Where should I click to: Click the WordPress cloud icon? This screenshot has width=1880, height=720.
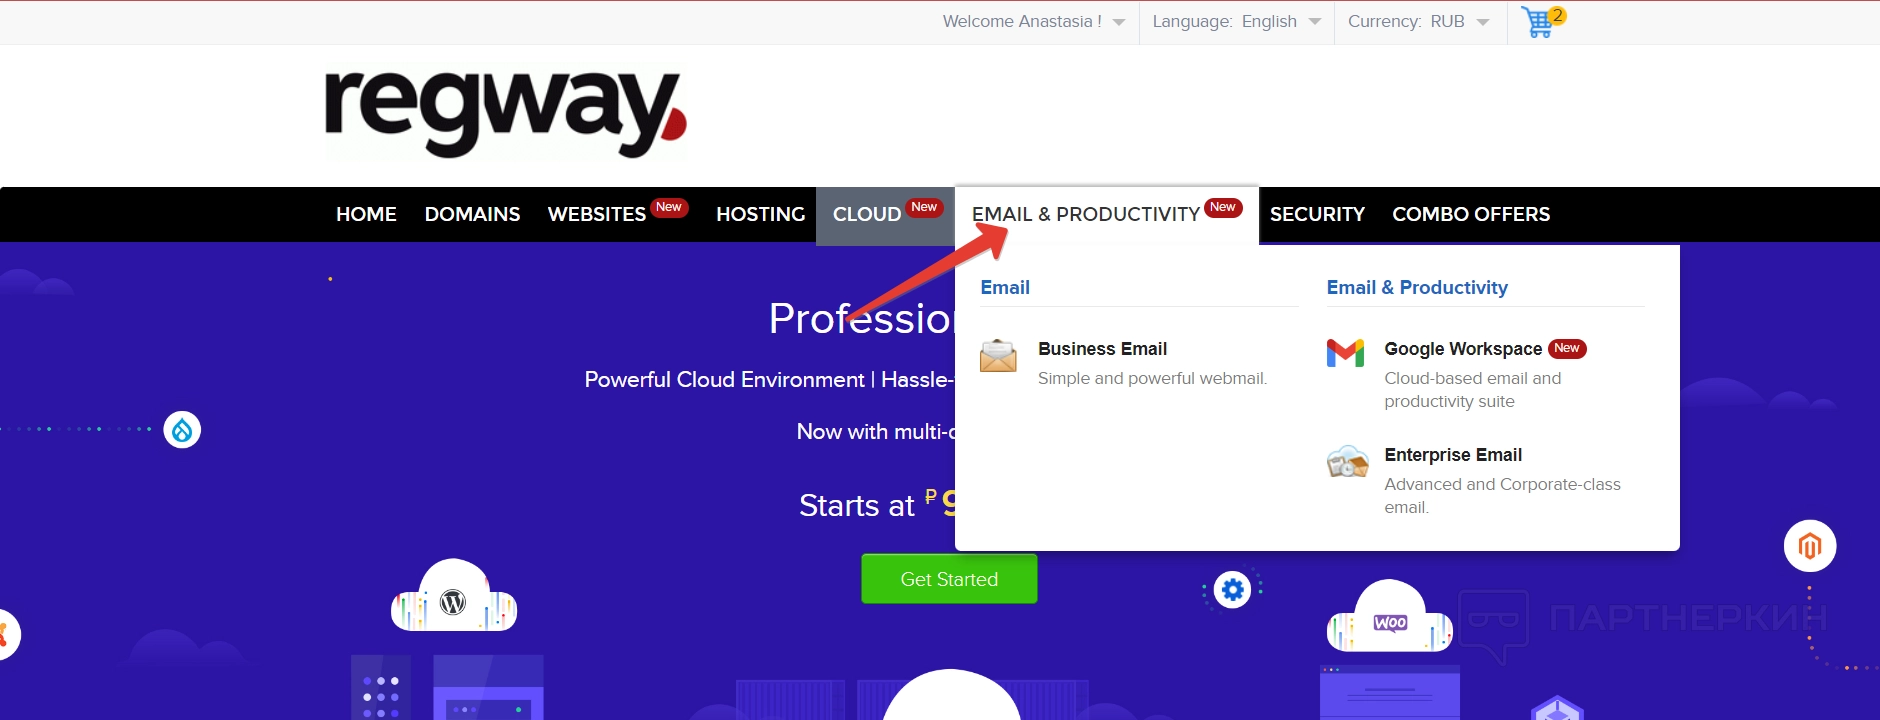pos(454,597)
